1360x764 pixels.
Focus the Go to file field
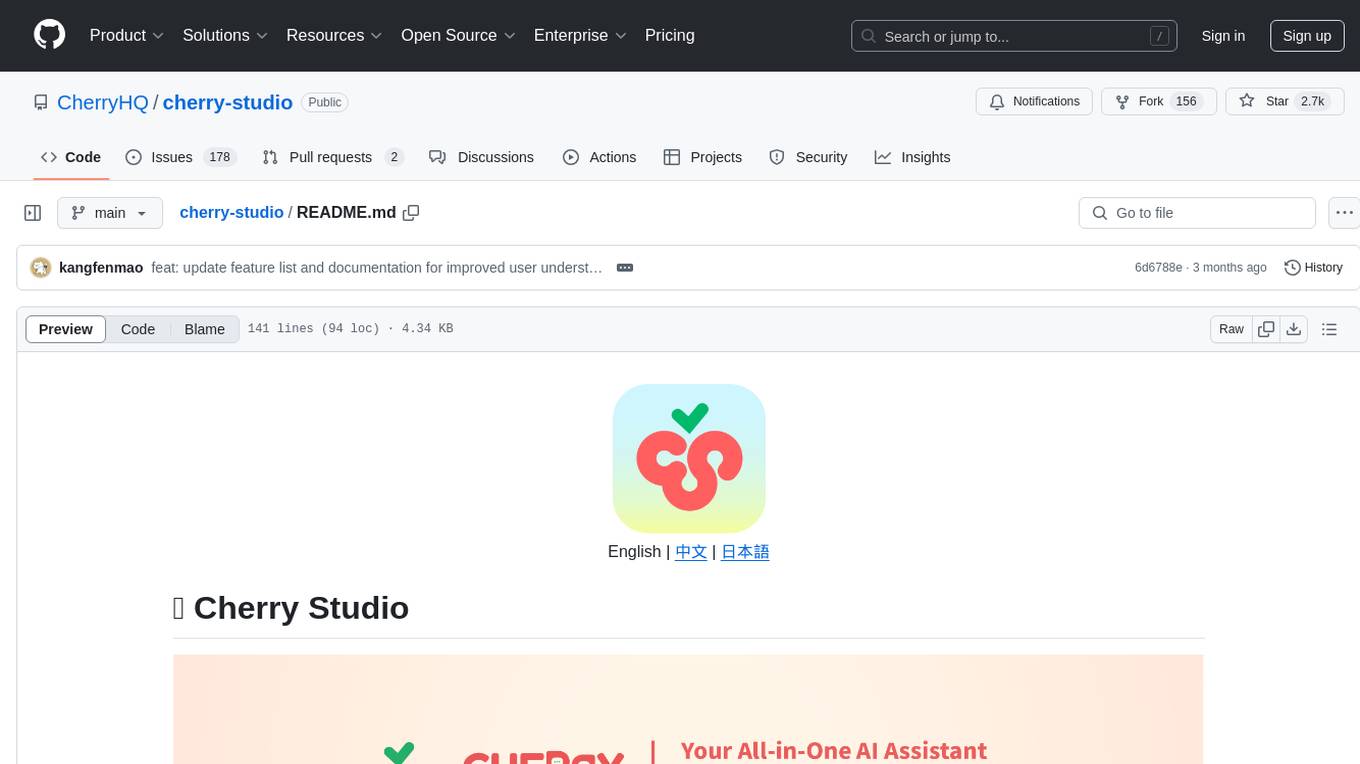(1197, 213)
